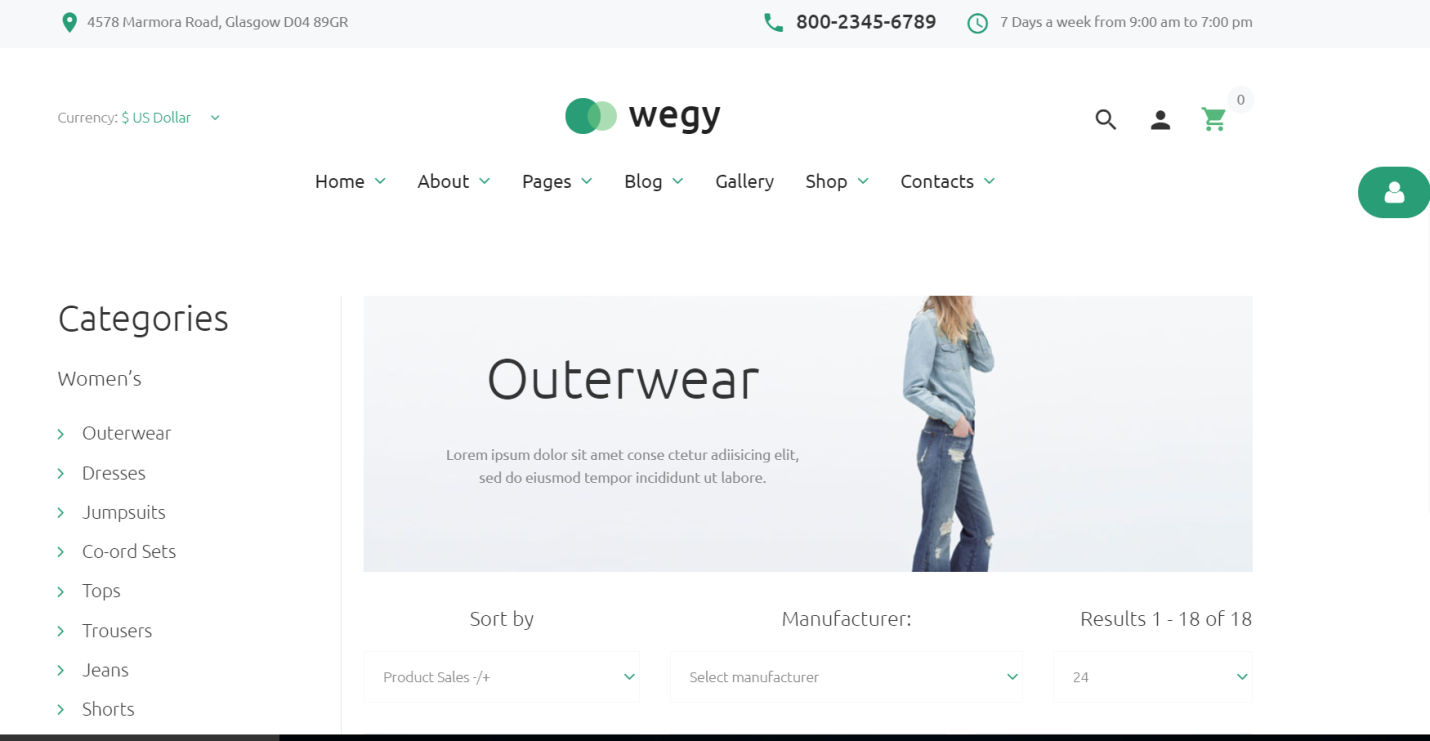
Task: Click the wegy logo
Action: [x=643, y=116]
